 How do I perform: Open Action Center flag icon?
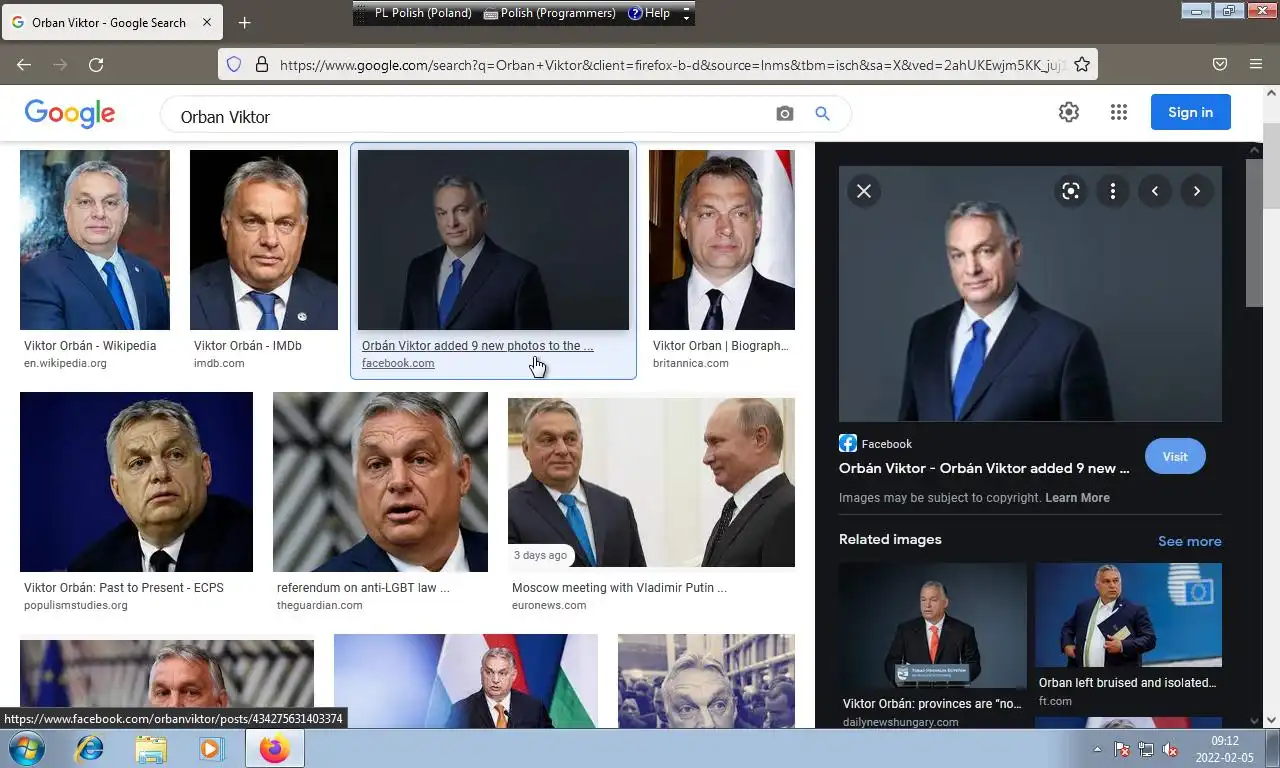click(1122, 749)
